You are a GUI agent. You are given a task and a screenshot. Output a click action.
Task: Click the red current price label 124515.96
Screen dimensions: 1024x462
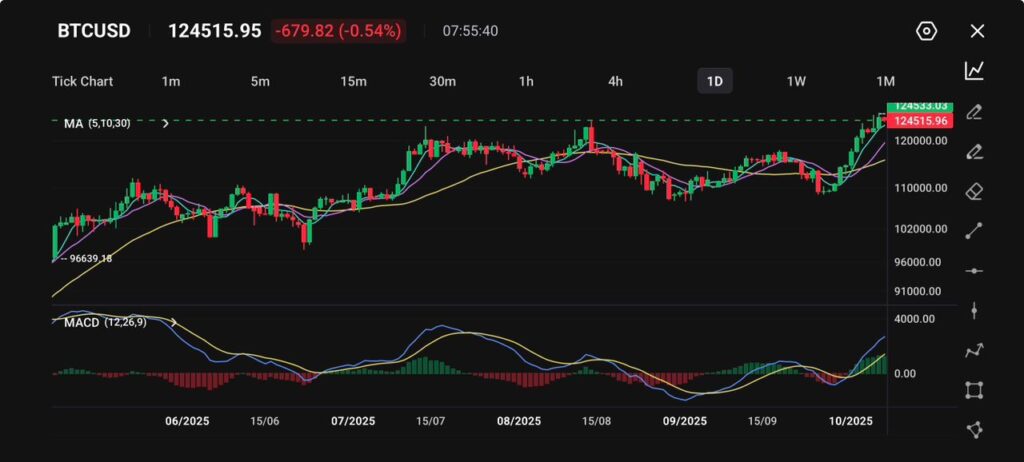click(922, 121)
